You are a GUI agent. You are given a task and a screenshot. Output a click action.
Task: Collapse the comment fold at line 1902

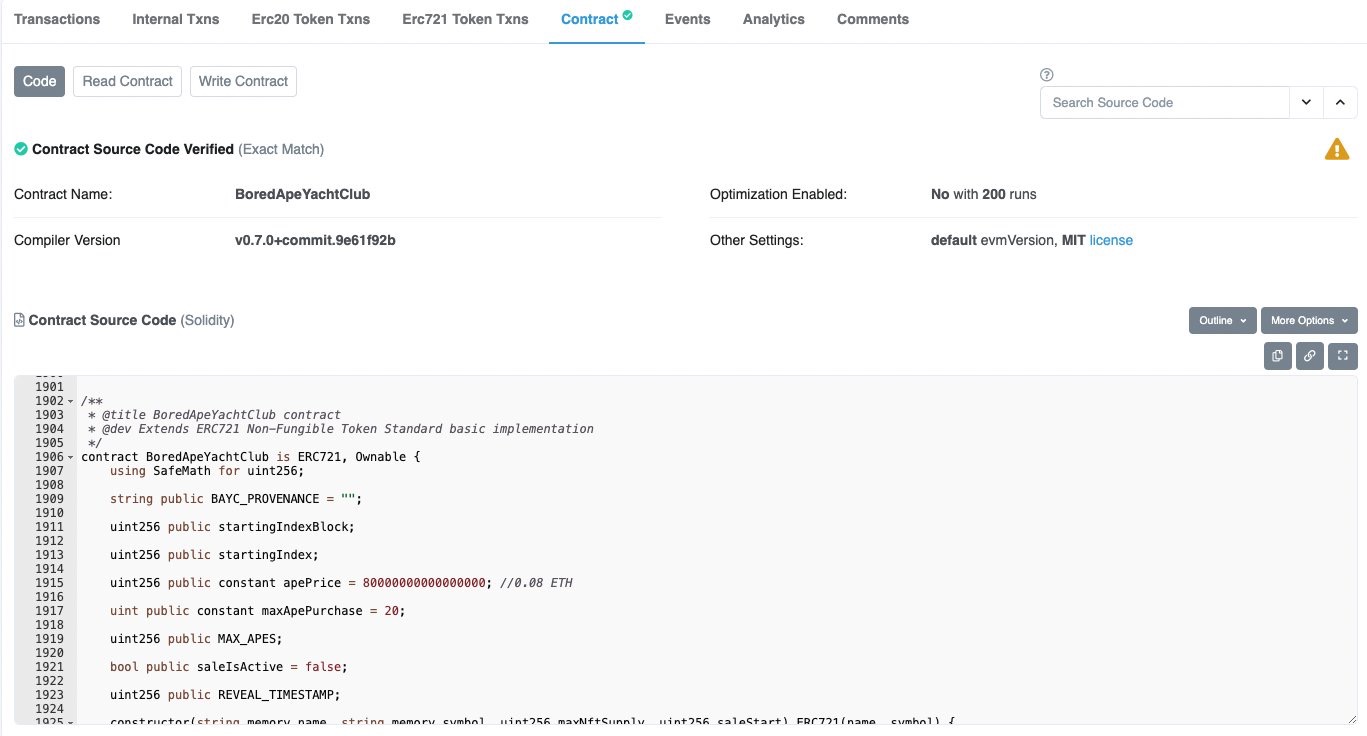(x=69, y=401)
